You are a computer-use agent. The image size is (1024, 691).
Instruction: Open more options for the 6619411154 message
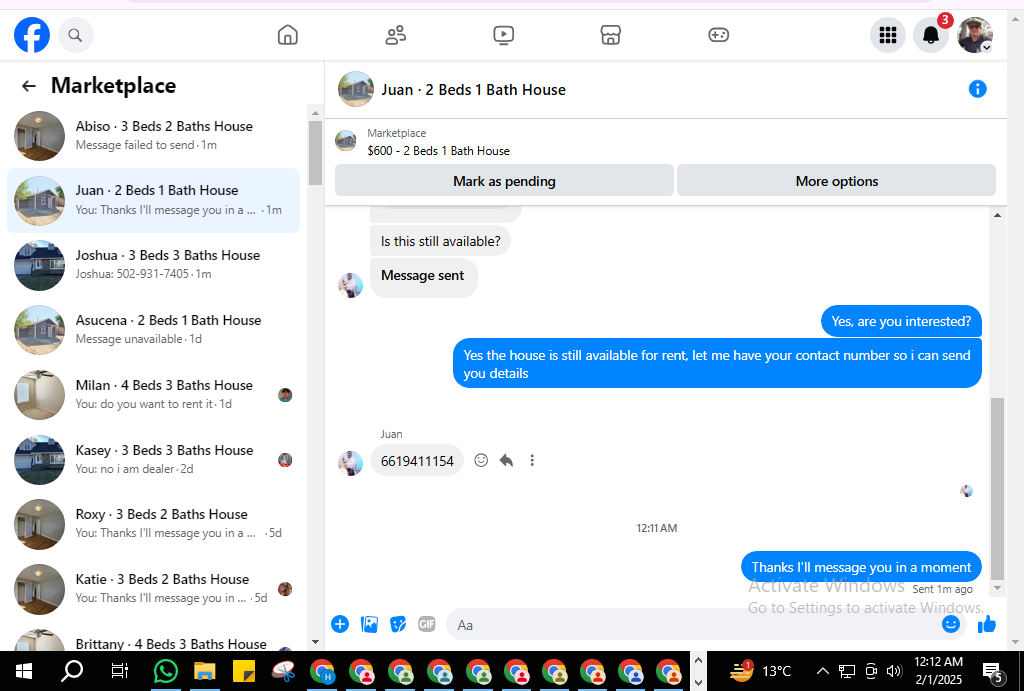coord(532,460)
